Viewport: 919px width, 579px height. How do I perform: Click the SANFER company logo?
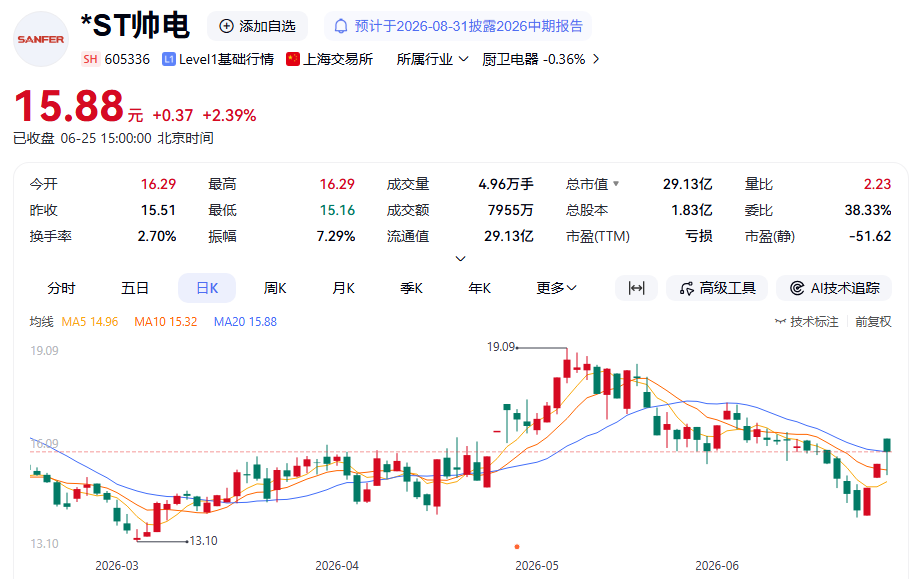pyautogui.click(x=40, y=39)
